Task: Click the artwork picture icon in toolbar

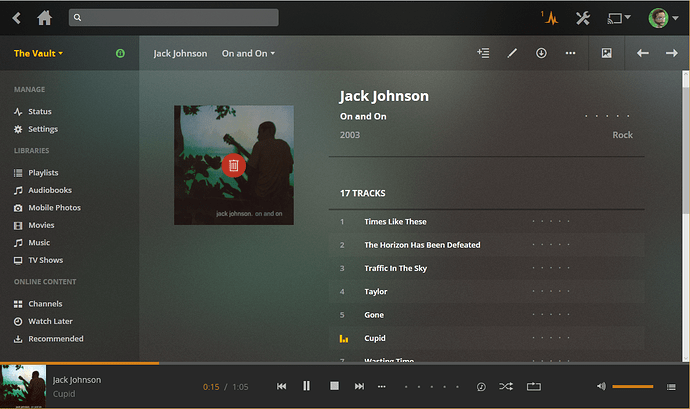Action: 606,53
